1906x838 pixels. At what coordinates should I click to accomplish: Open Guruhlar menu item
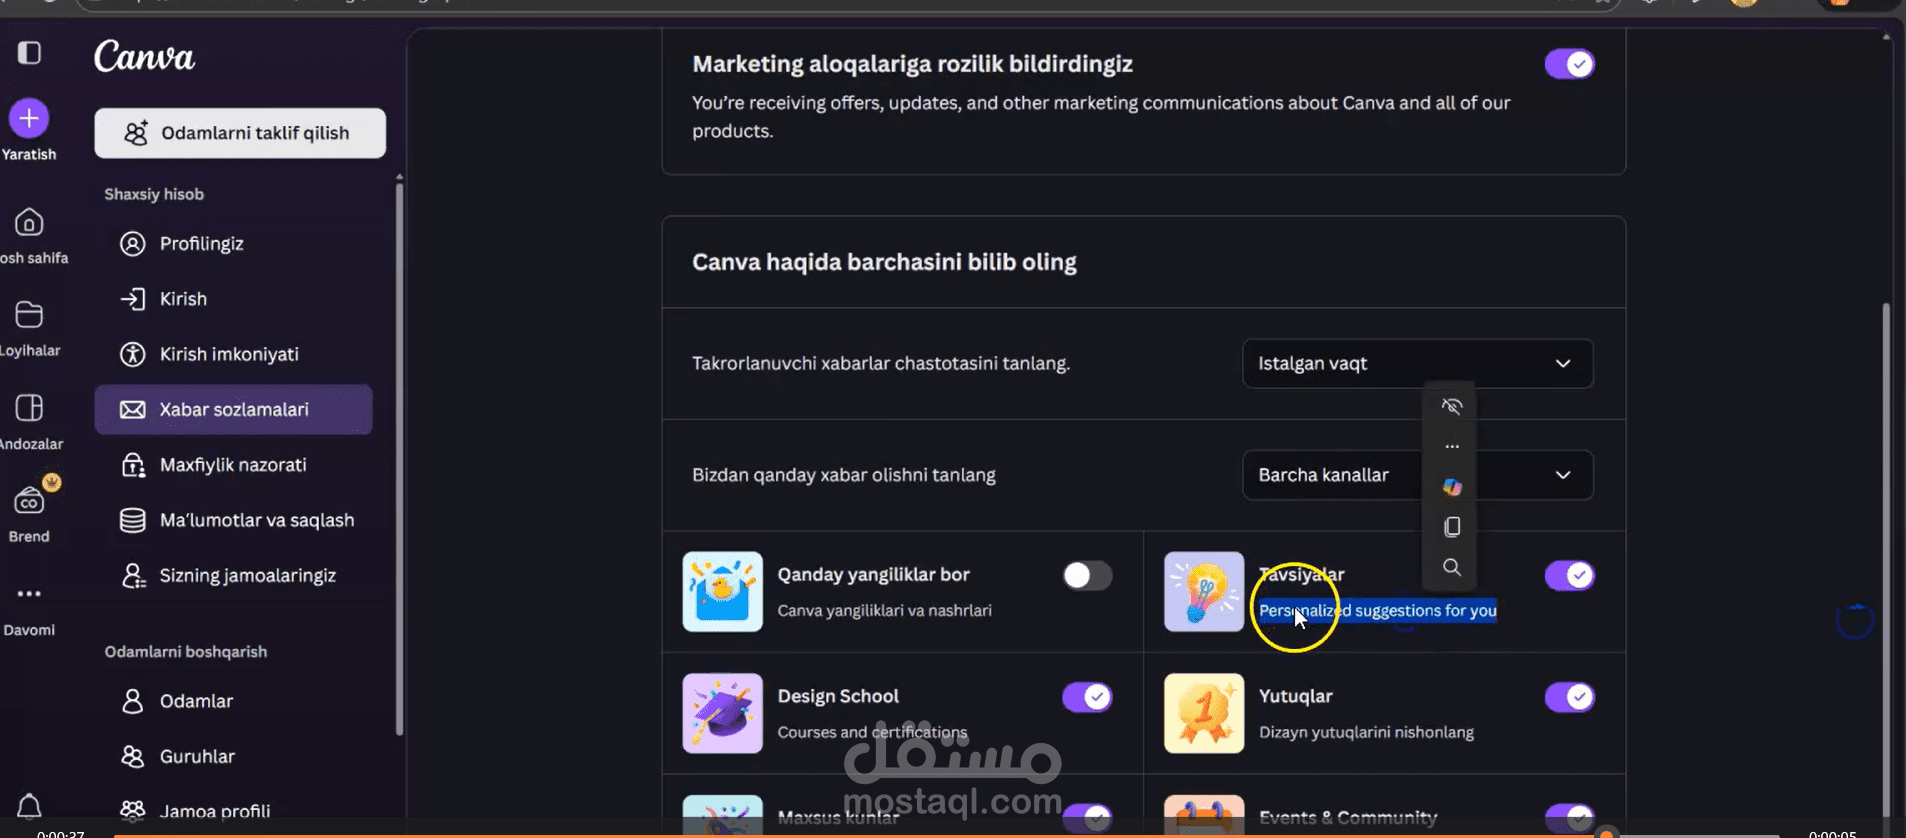[x=233, y=757]
